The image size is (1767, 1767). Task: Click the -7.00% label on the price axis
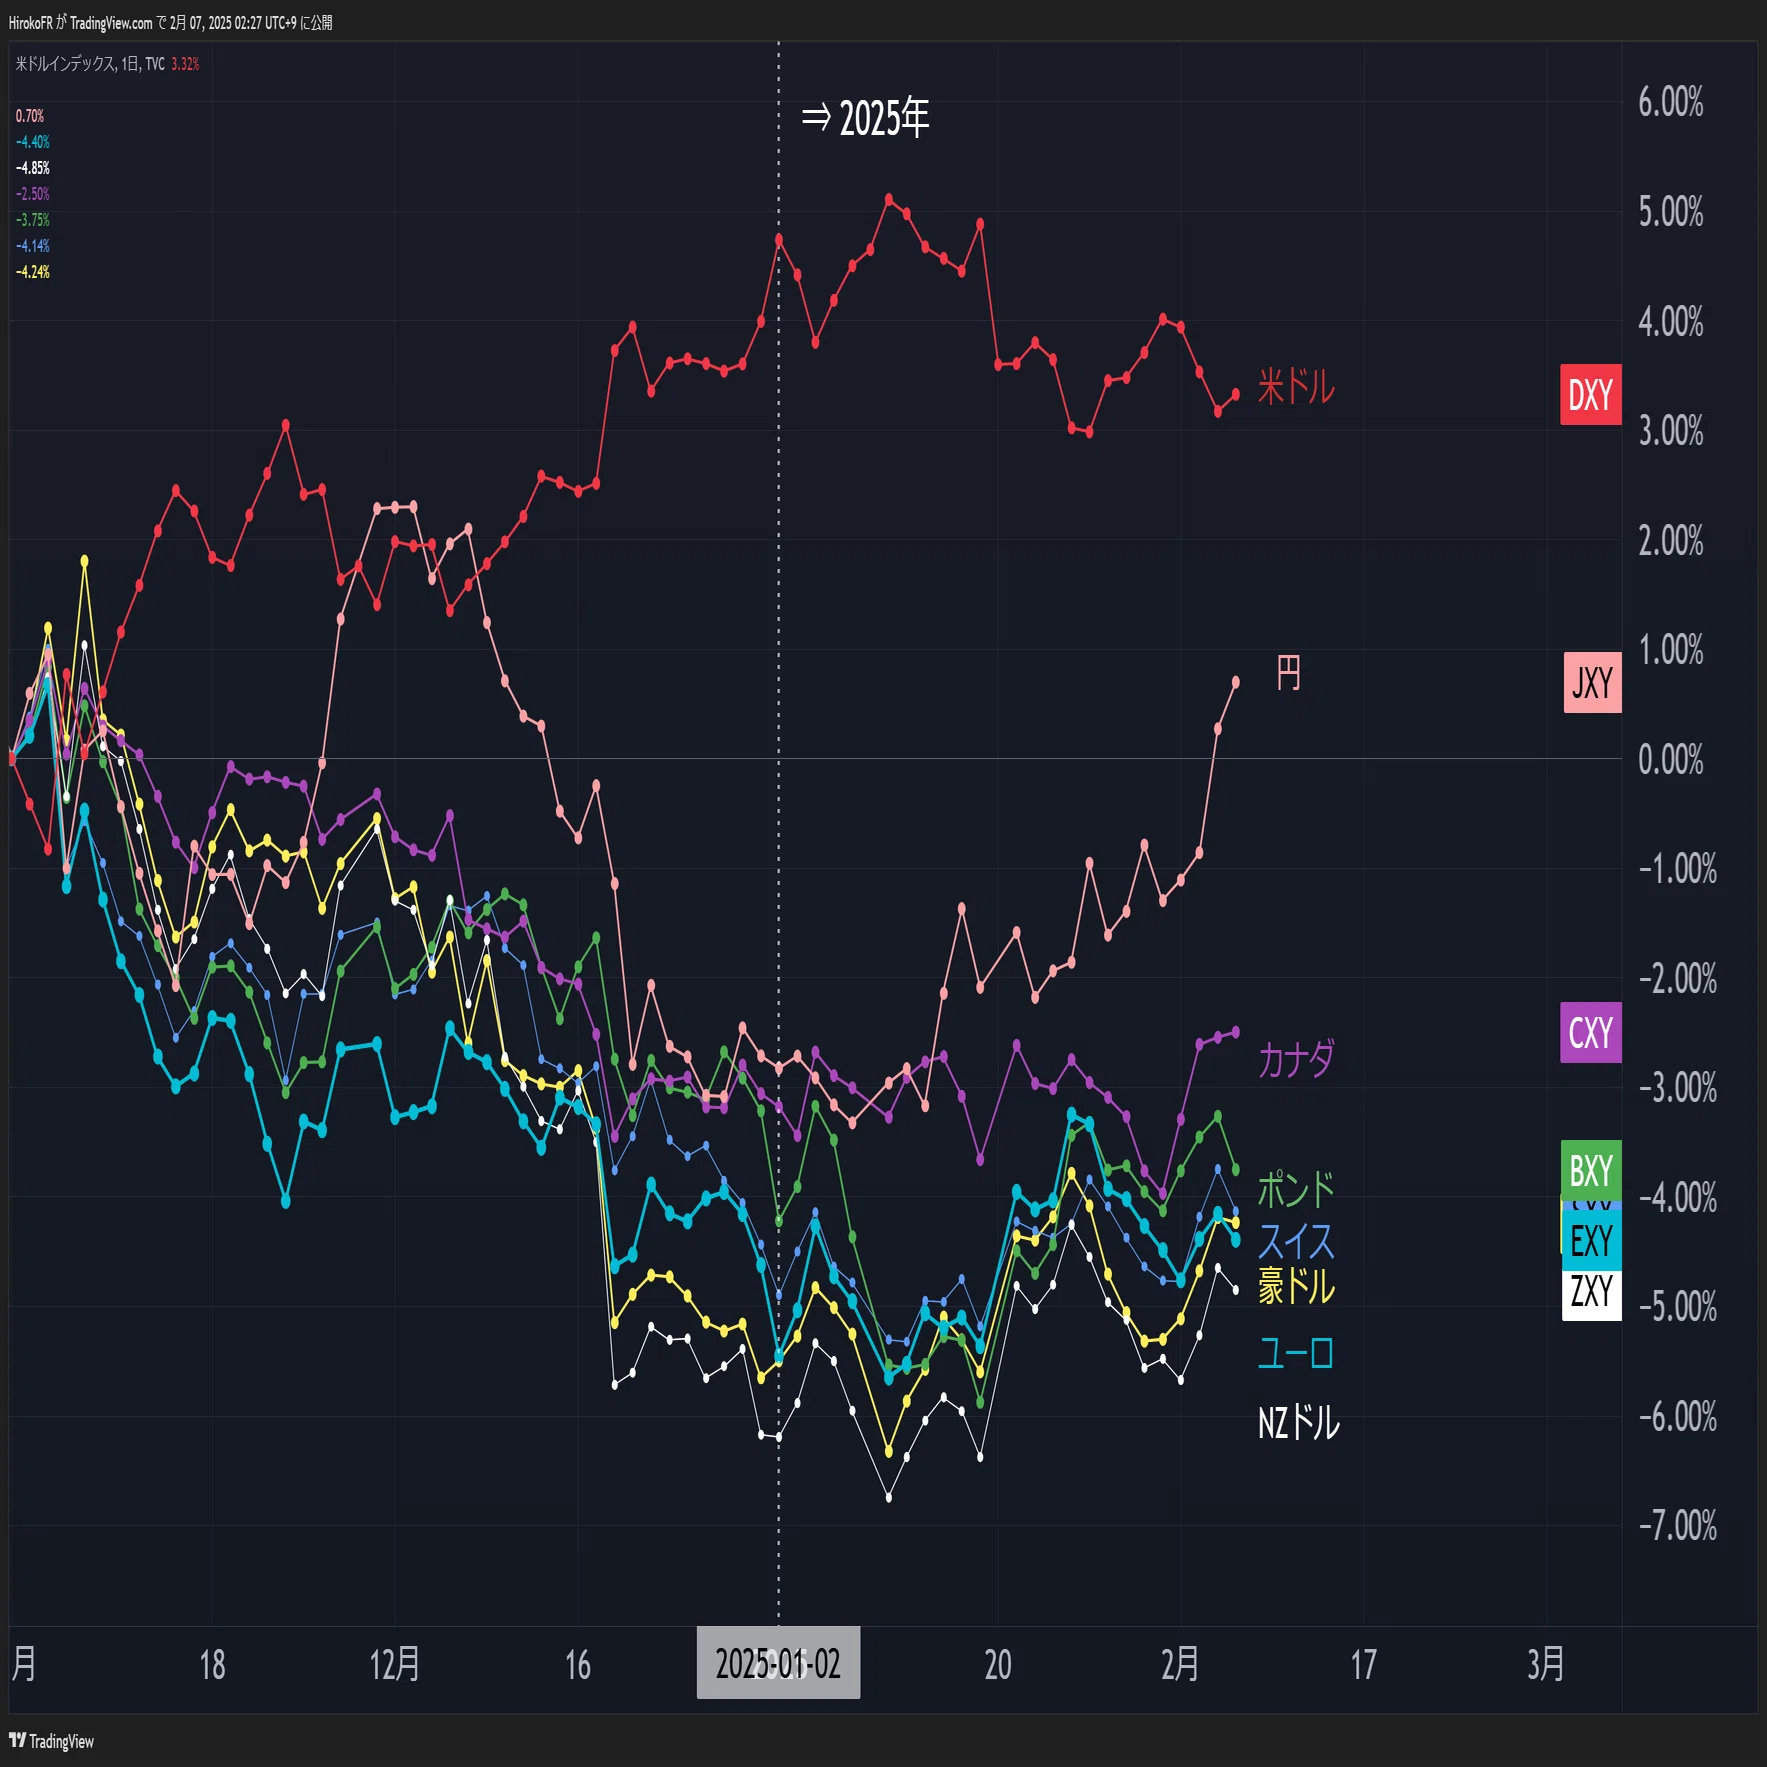1677,1526
